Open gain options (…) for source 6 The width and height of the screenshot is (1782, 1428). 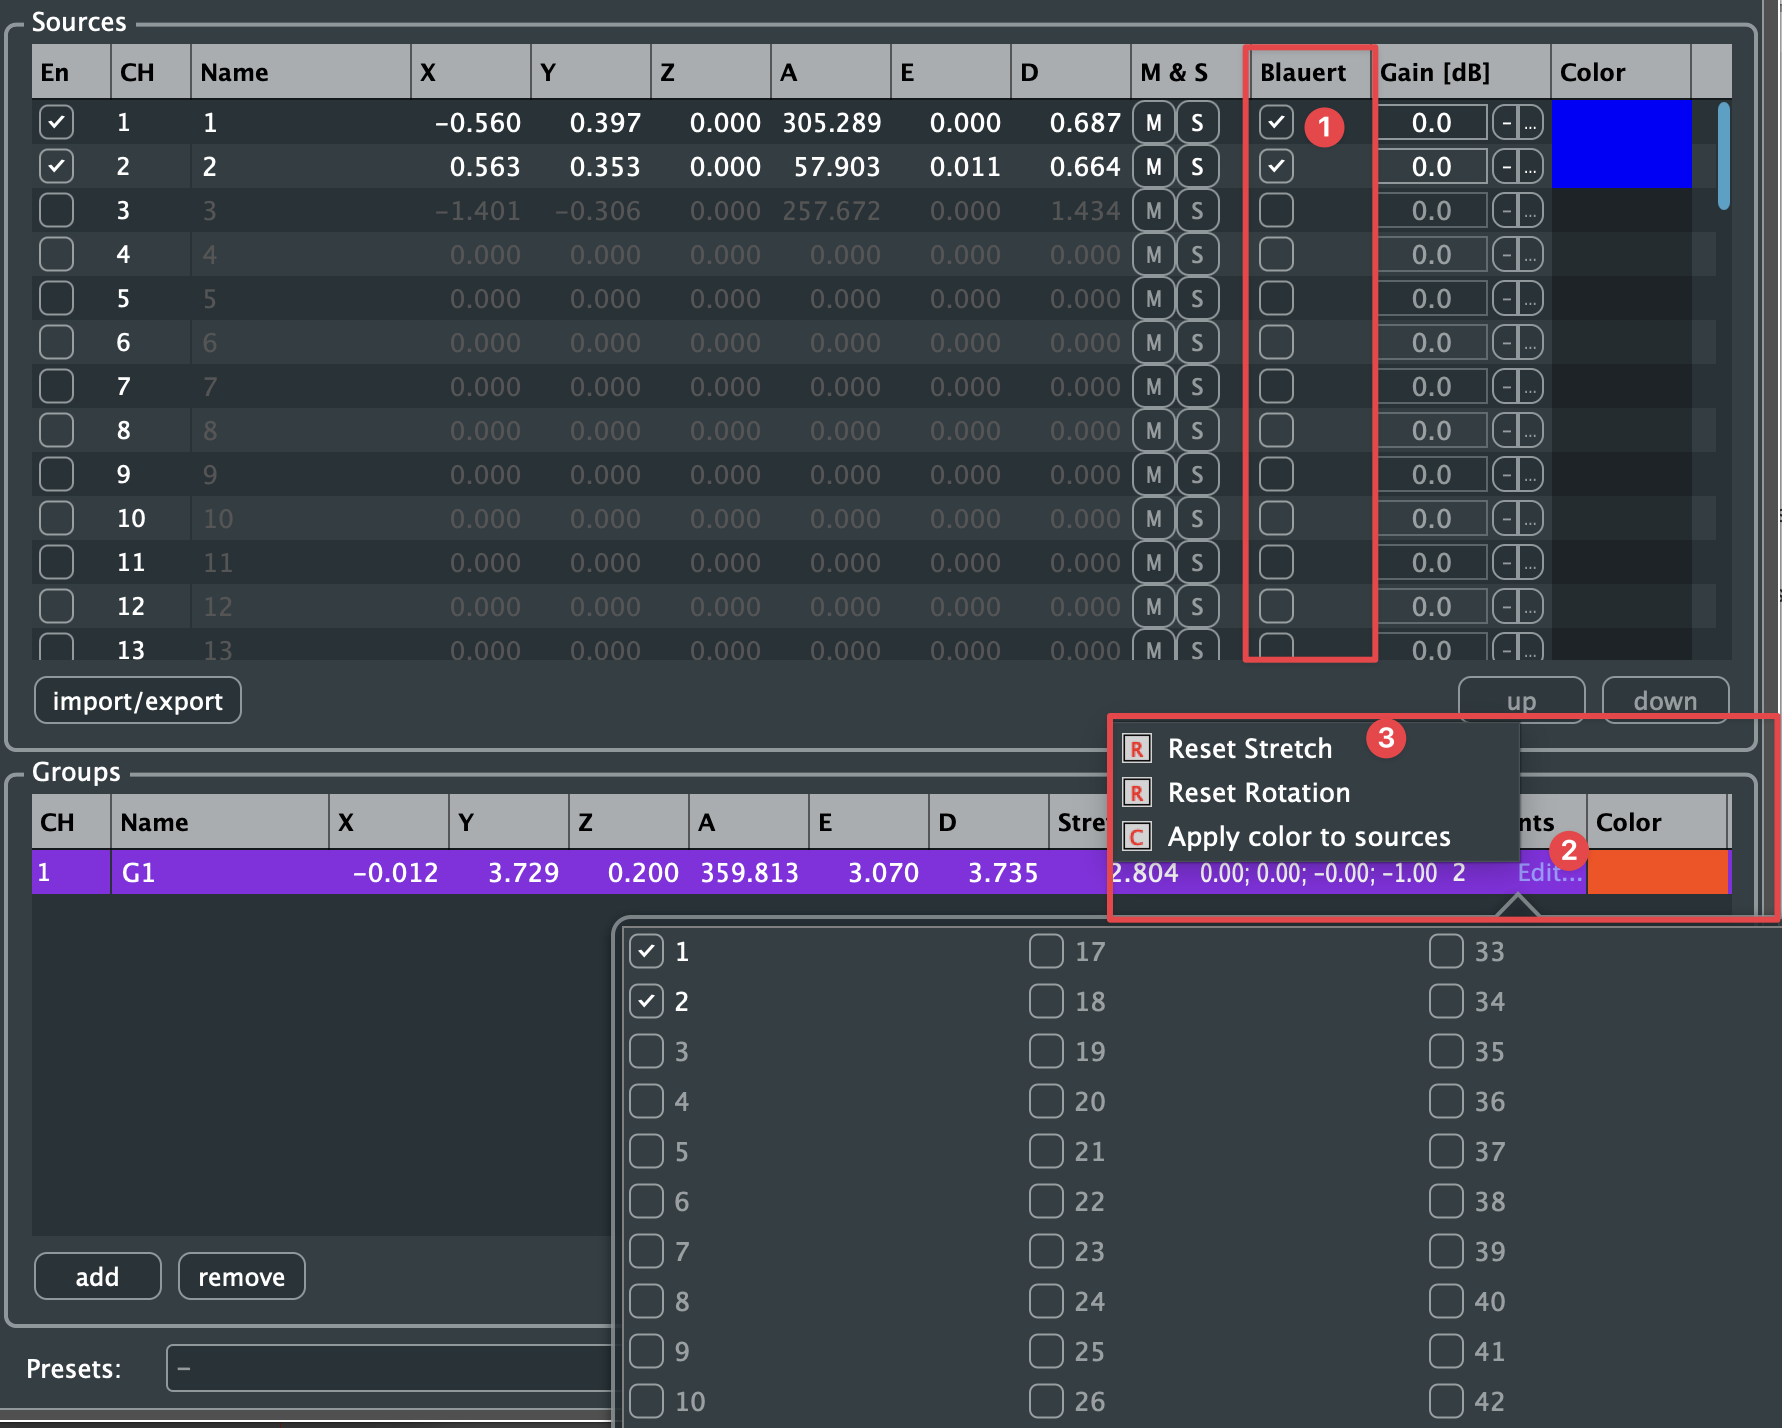pos(1531,343)
